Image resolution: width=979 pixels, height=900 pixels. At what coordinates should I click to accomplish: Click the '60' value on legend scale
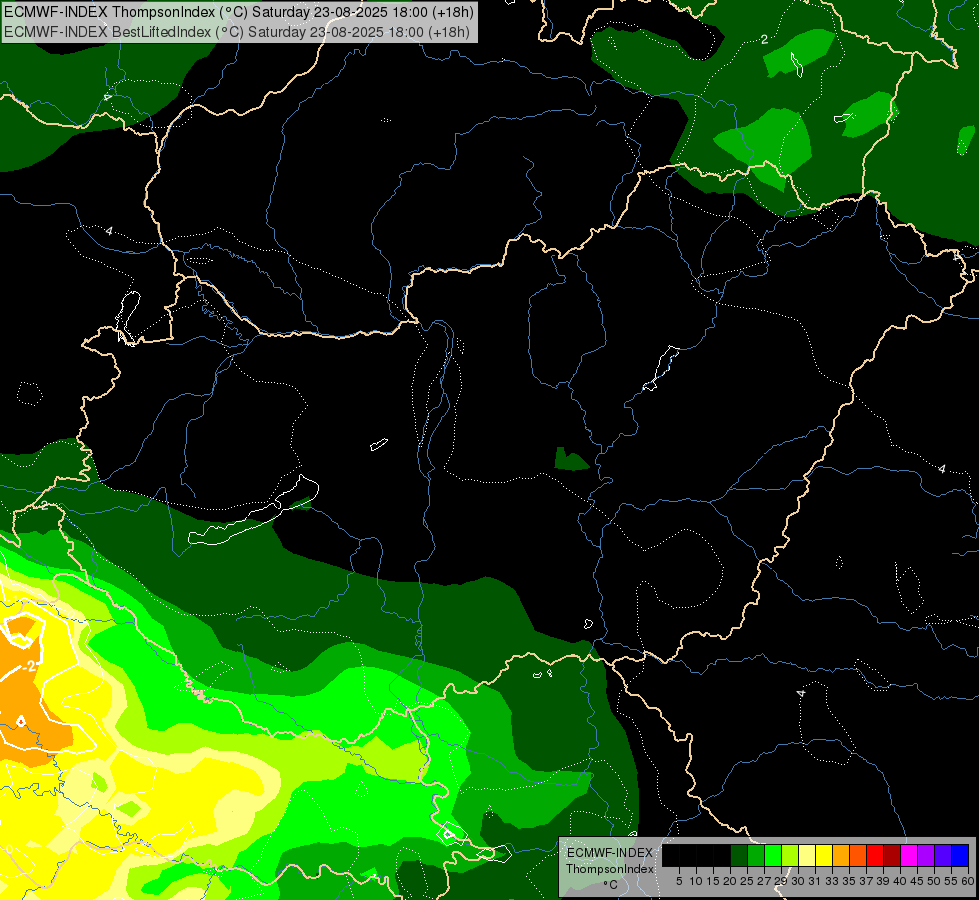(x=968, y=881)
